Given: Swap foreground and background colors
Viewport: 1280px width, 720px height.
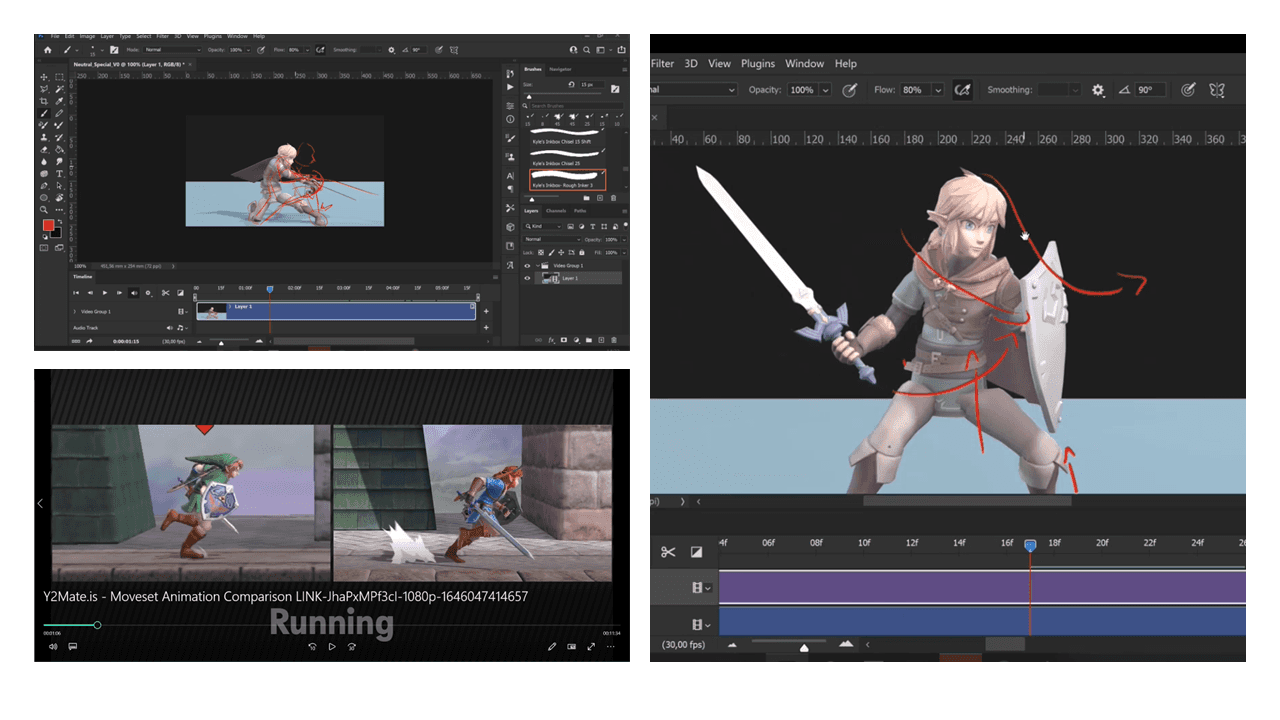Looking at the screenshot, I should click(x=60, y=221).
